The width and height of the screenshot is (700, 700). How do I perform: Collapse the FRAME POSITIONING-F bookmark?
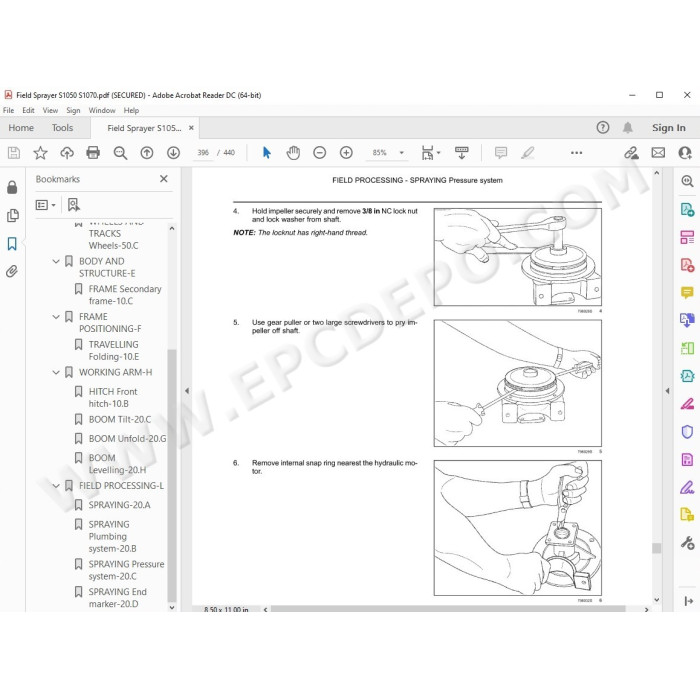pos(56,317)
